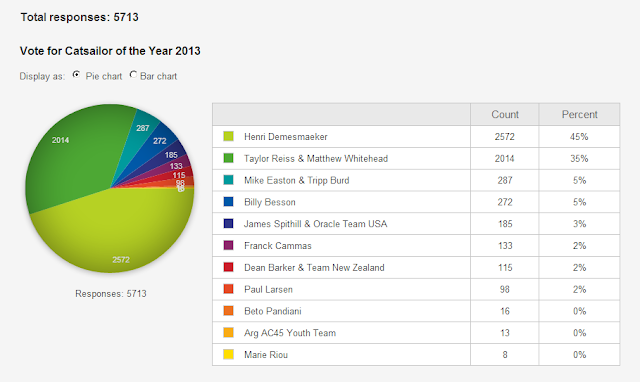Click the teal Mike Easton legend swatch
Viewport: 640px width, 382px height.
click(229, 180)
